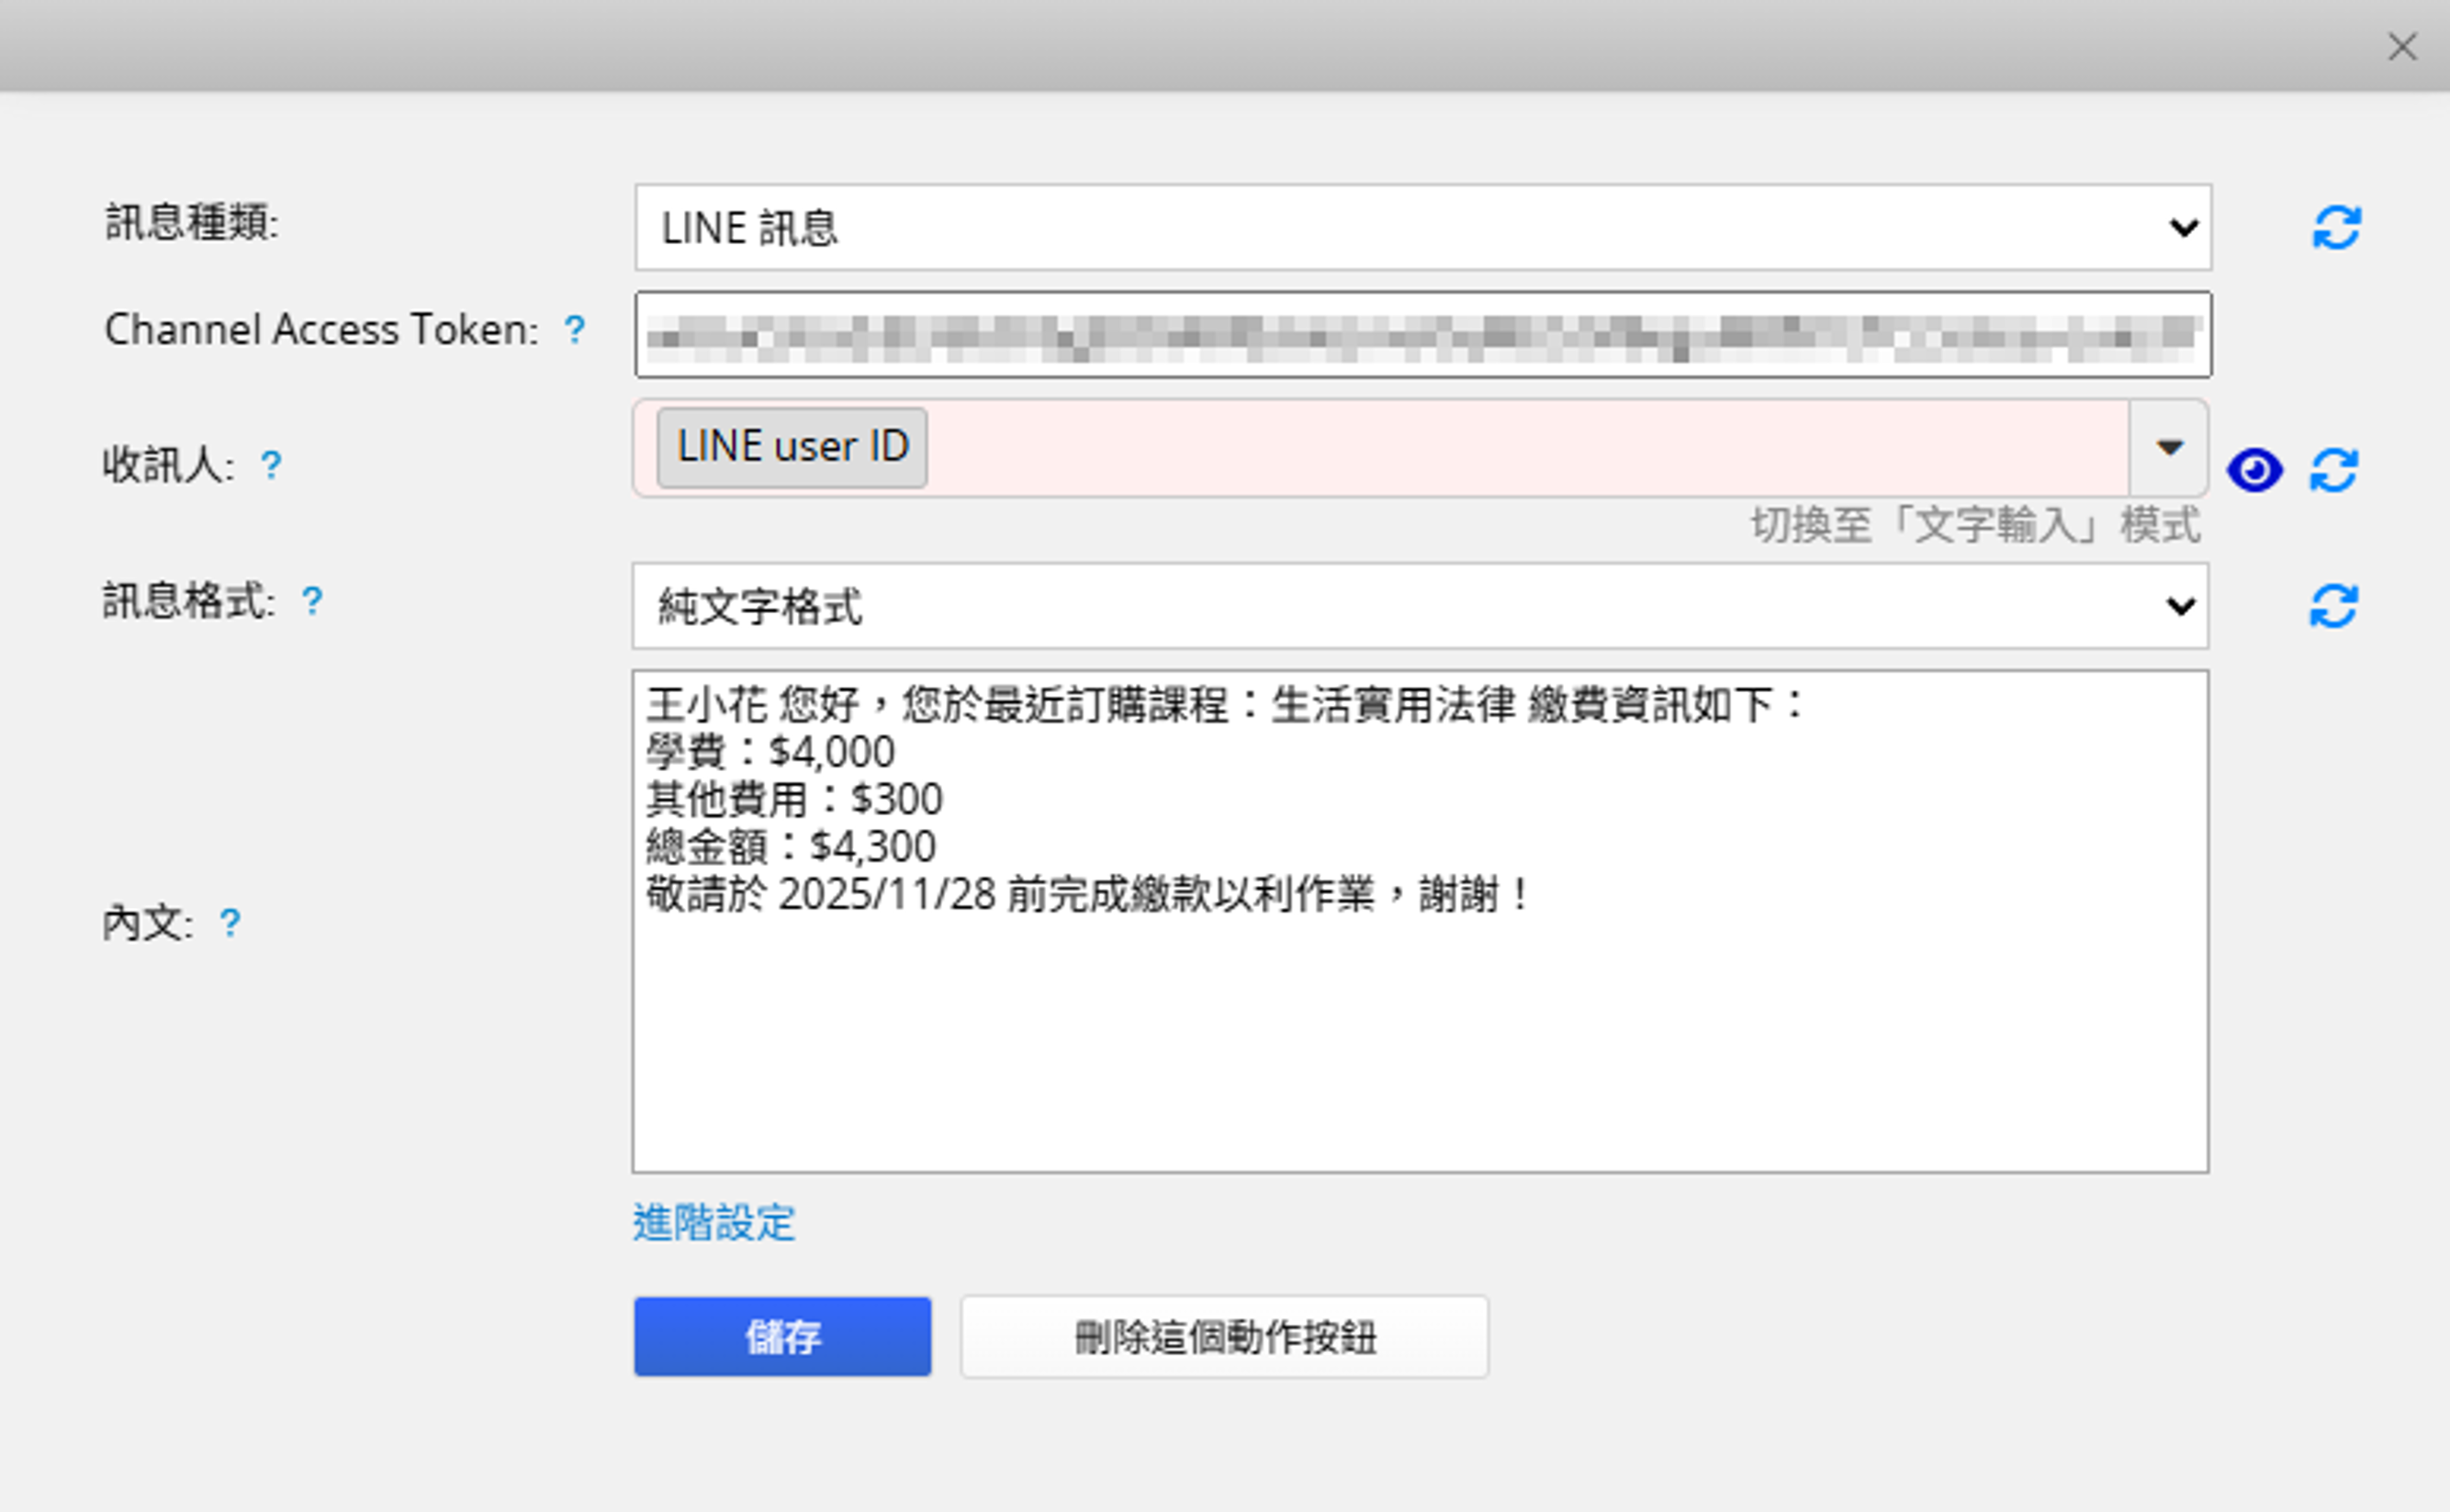Open the 訊息種類 LINE 訊息 dropdown
The image size is (2450, 1512).
(1421, 227)
